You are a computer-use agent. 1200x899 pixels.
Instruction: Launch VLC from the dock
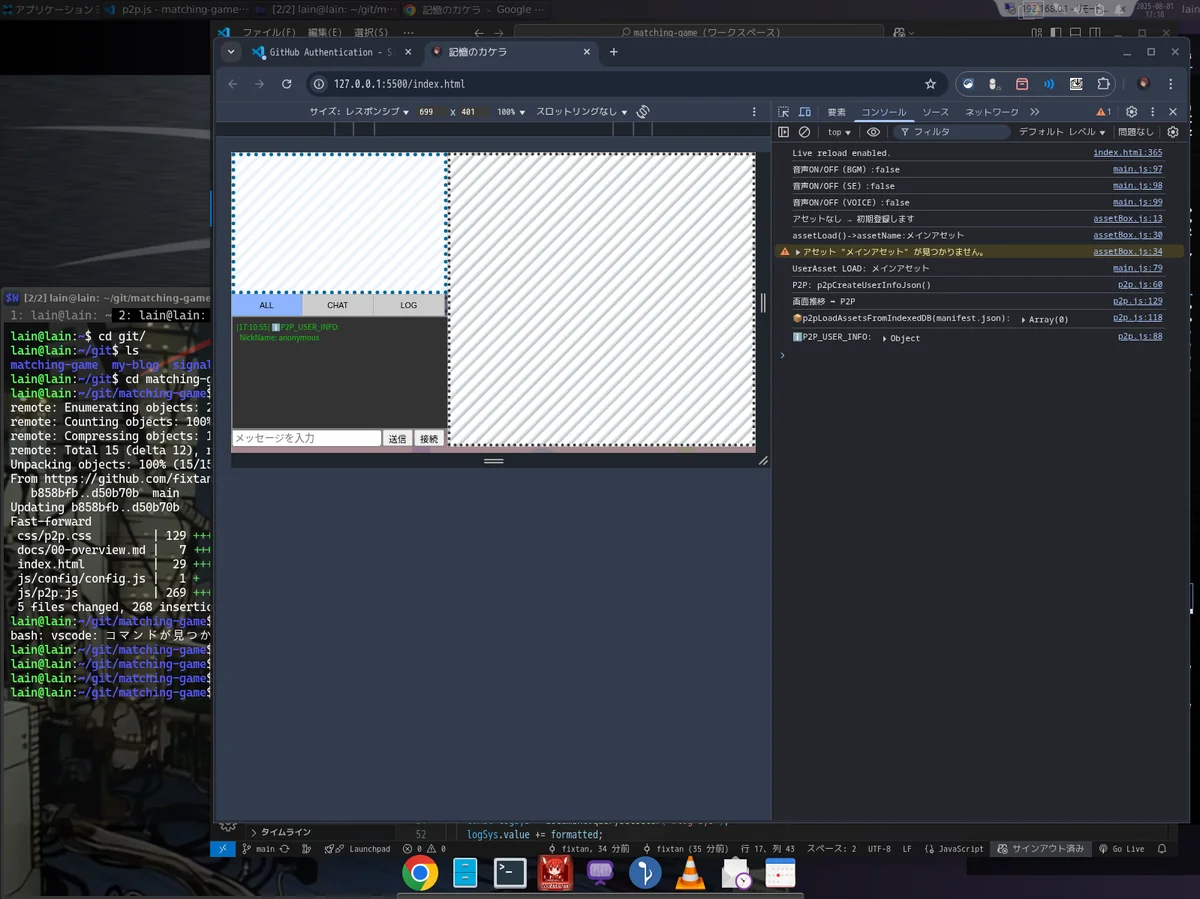pos(689,873)
